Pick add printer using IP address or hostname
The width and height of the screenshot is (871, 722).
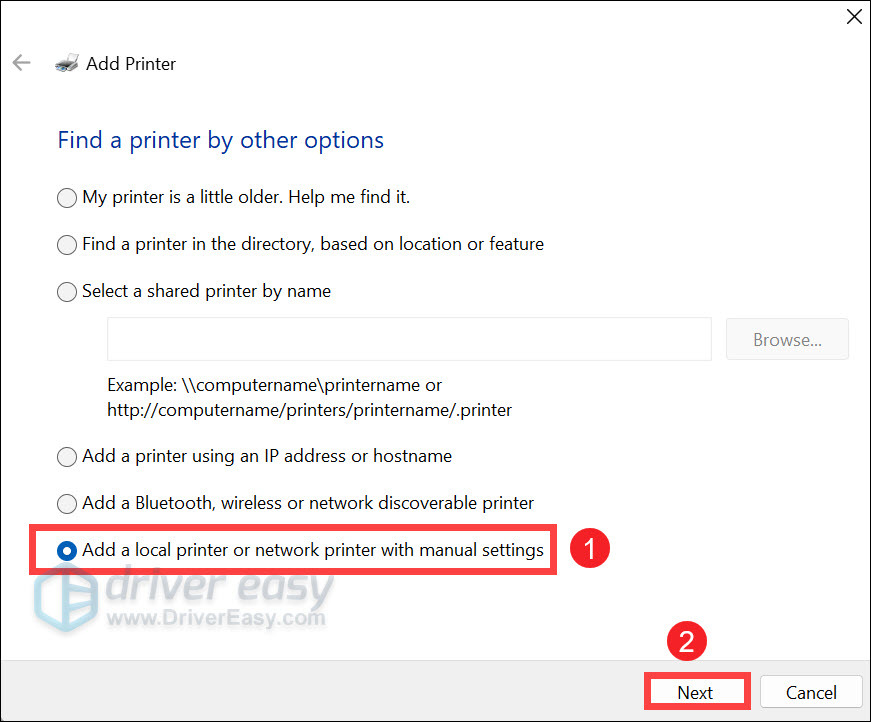[x=67, y=456]
